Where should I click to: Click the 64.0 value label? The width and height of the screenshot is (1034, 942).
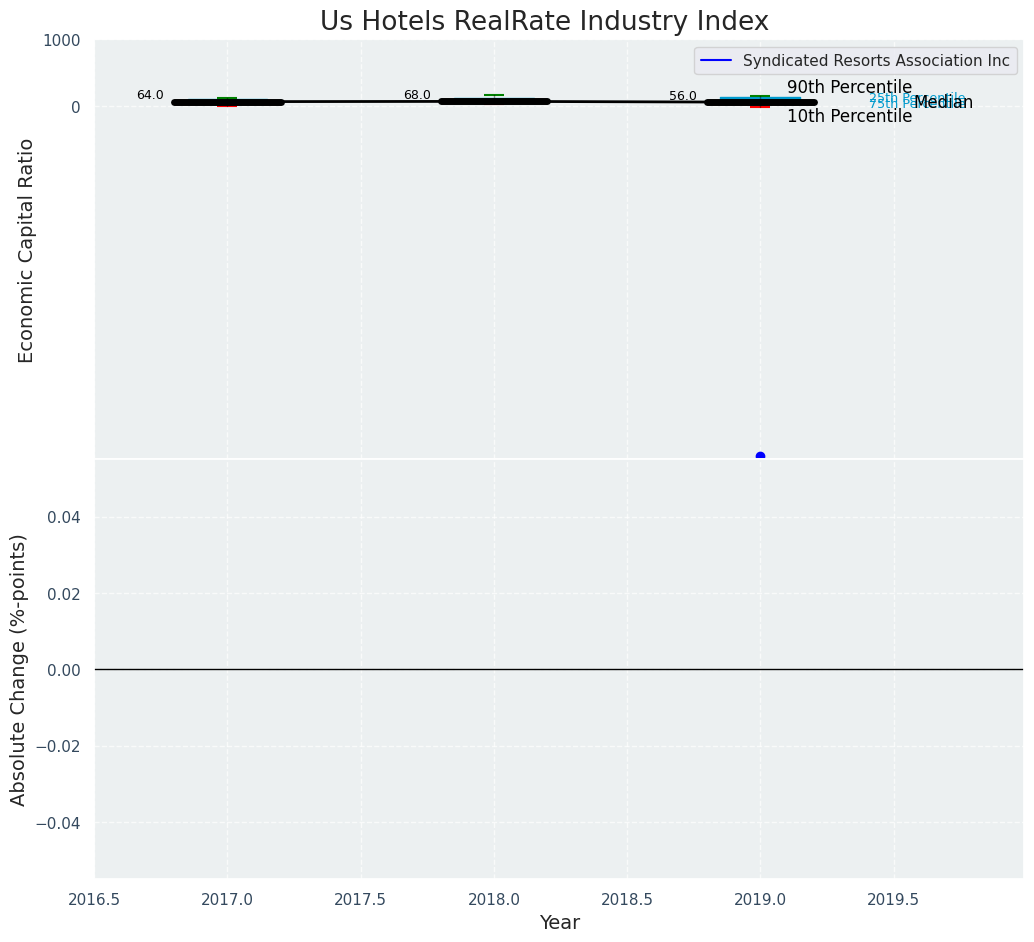150,95
